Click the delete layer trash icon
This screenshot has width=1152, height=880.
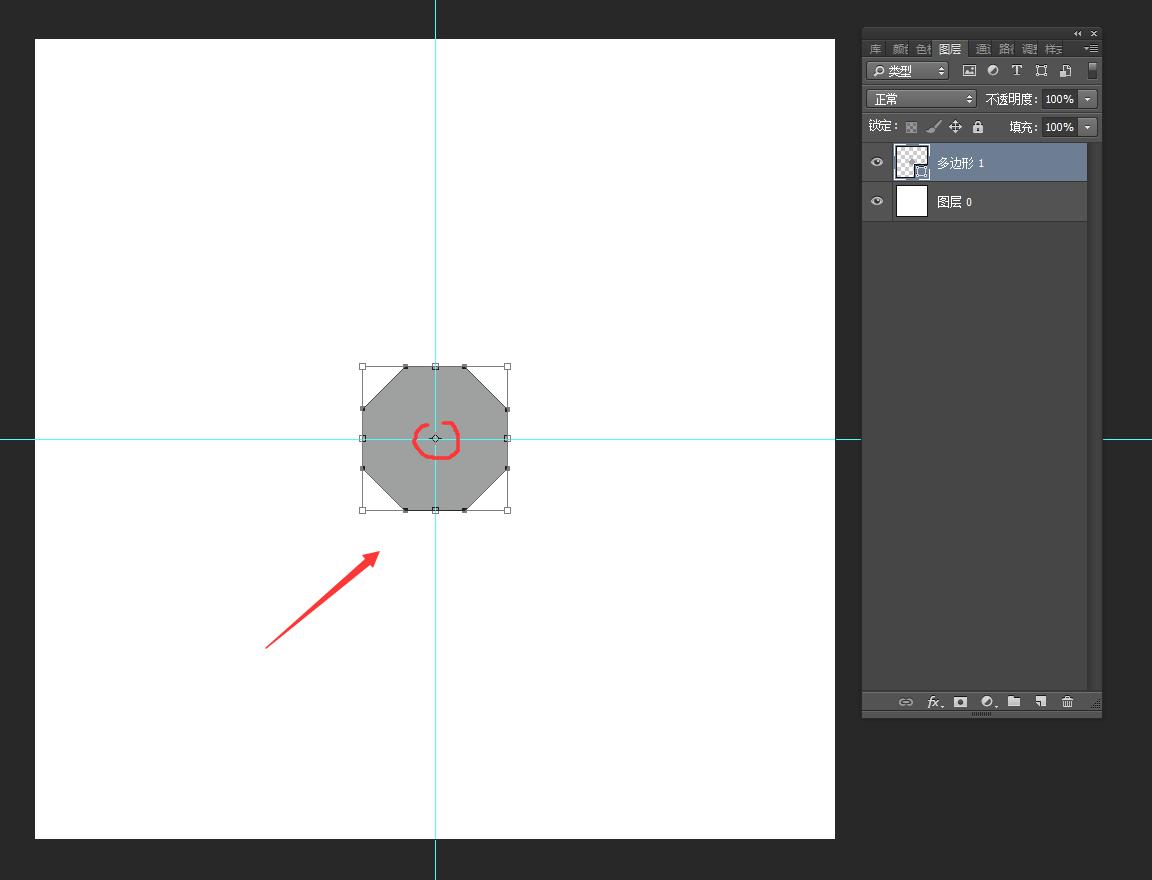(x=1067, y=702)
